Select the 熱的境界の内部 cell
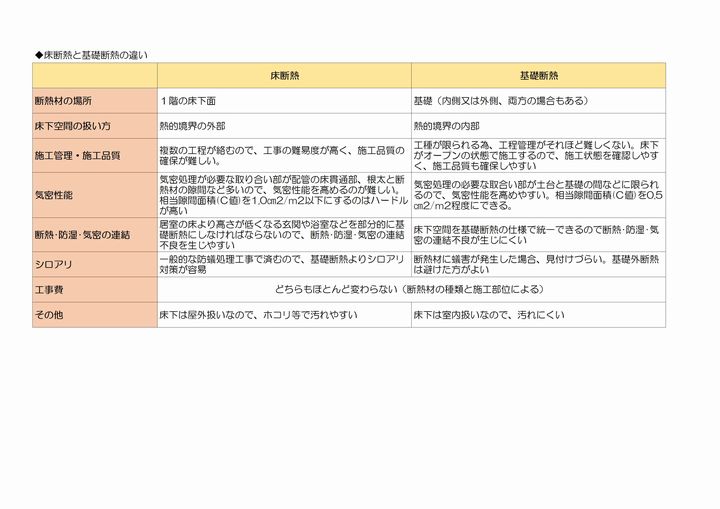 pyautogui.click(x=446, y=127)
